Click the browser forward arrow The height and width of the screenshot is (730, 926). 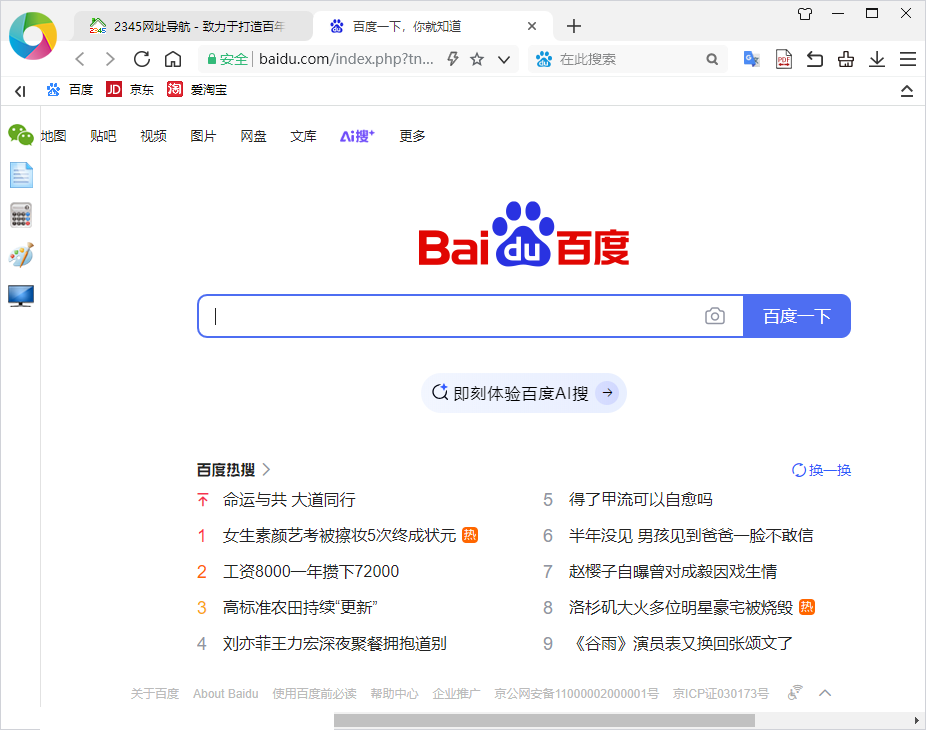(x=110, y=59)
